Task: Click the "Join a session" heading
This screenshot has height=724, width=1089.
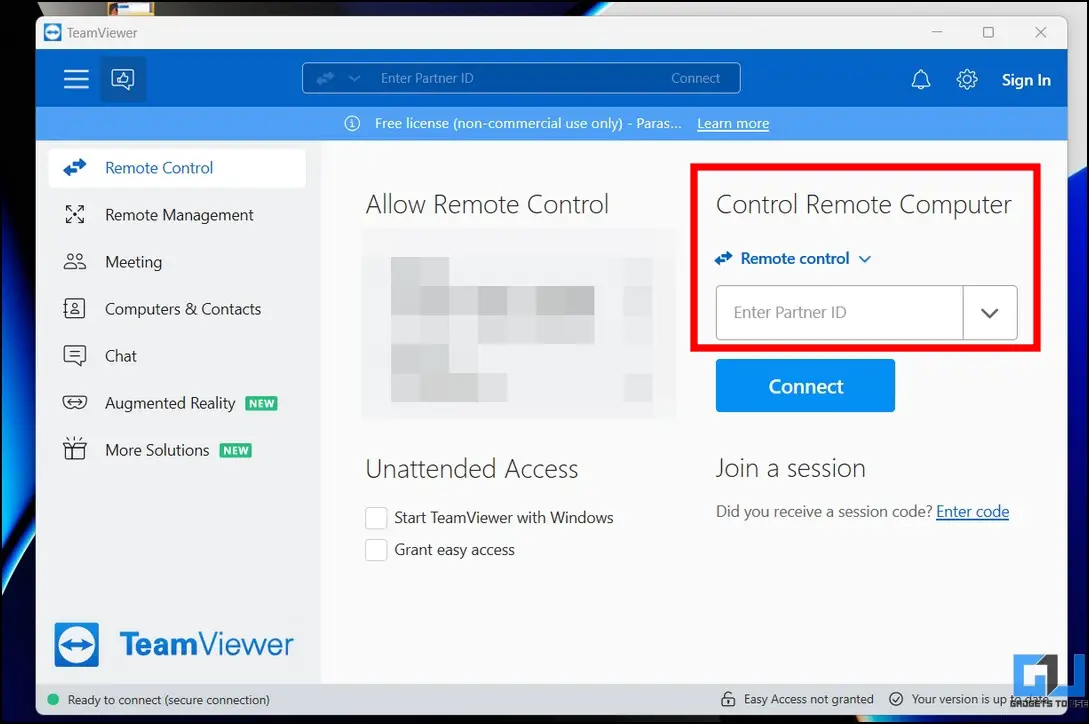Action: click(790, 468)
